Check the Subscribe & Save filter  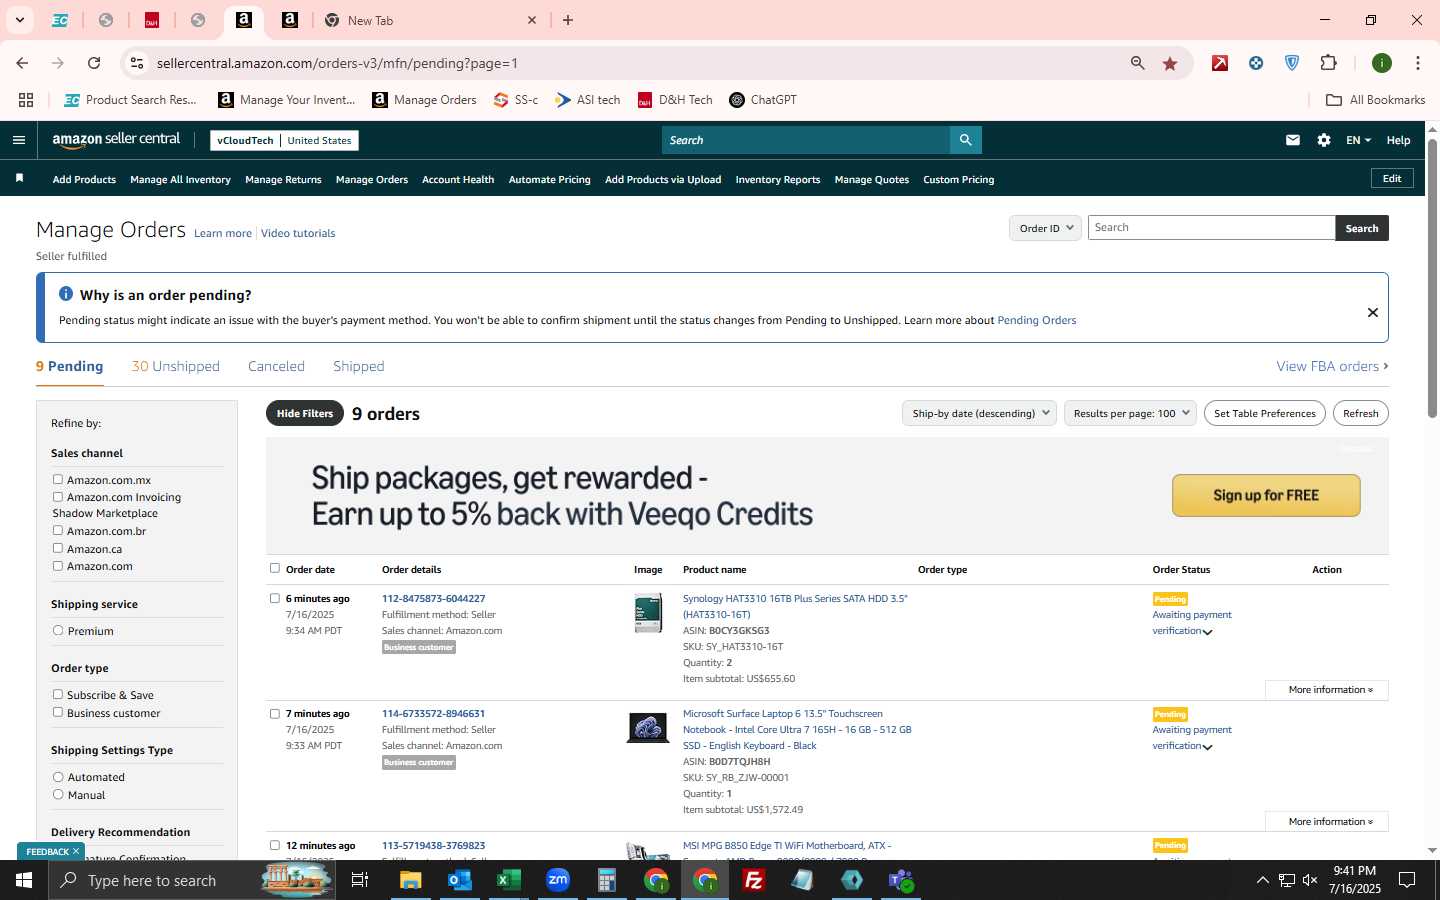(58, 695)
